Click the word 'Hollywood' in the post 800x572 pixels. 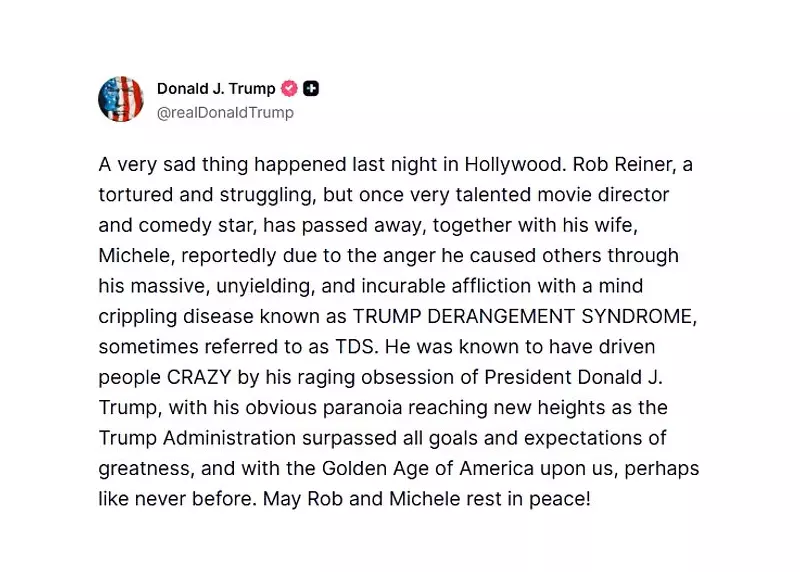[x=480, y=164]
